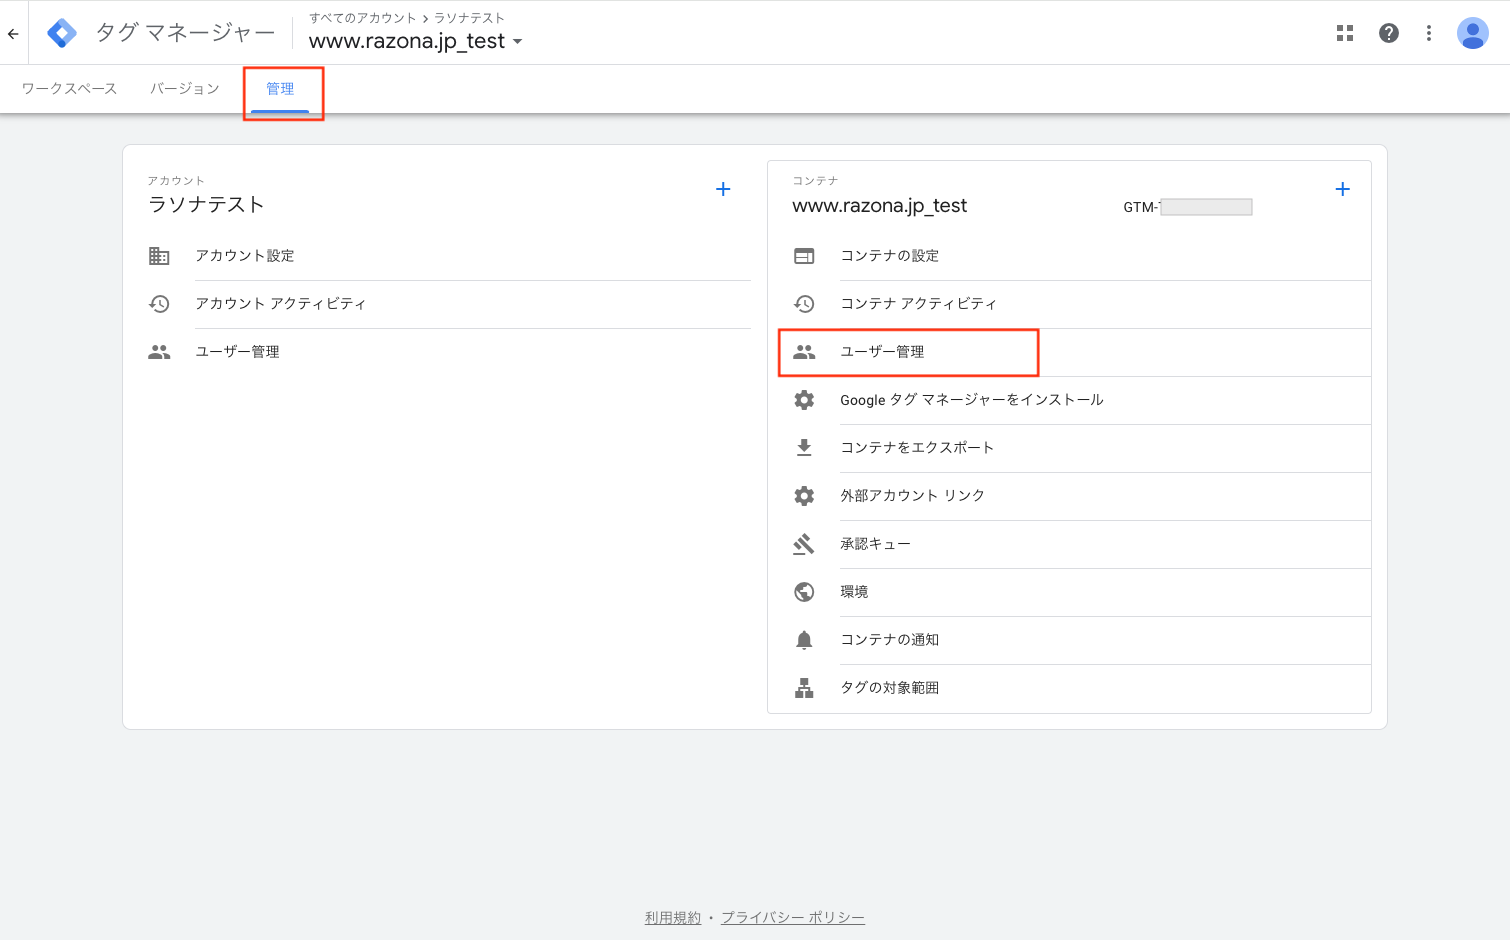Click the gavel icon for 承認キュー

coord(804,544)
